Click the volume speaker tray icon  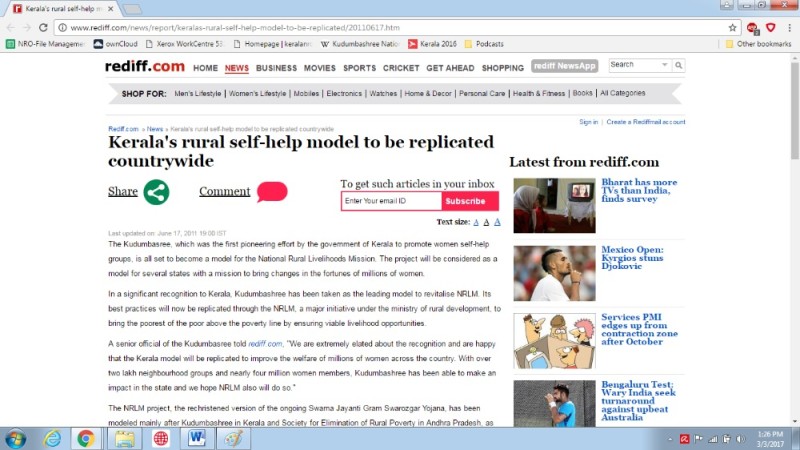click(x=741, y=439)
